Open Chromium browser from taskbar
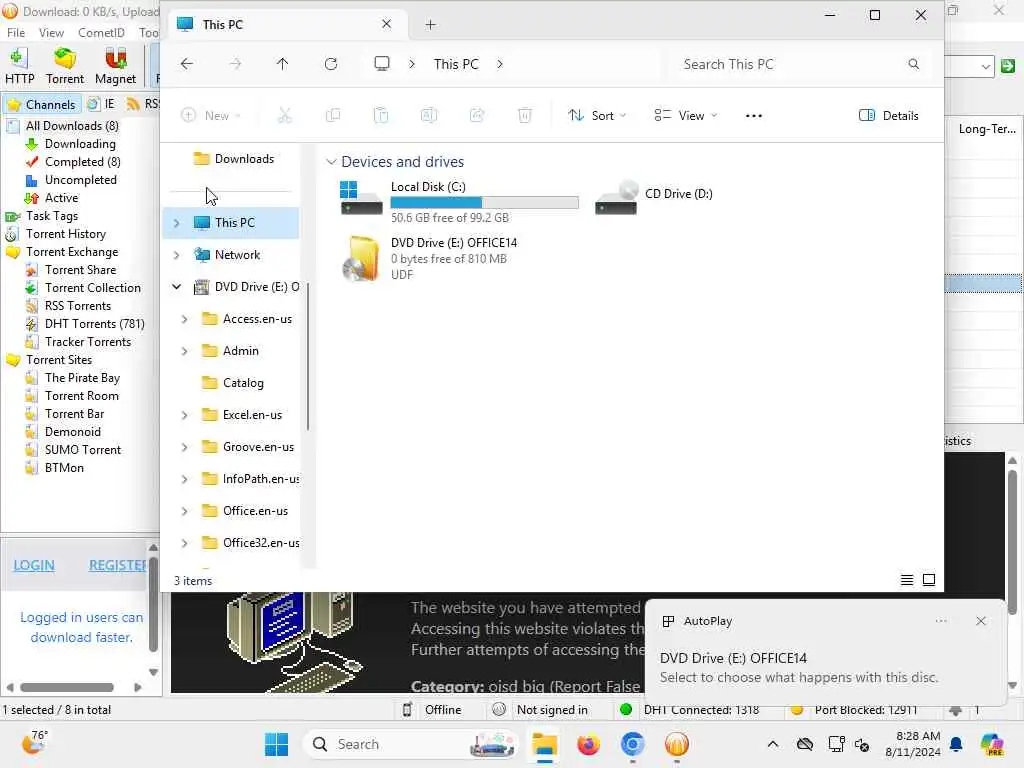 632,744
